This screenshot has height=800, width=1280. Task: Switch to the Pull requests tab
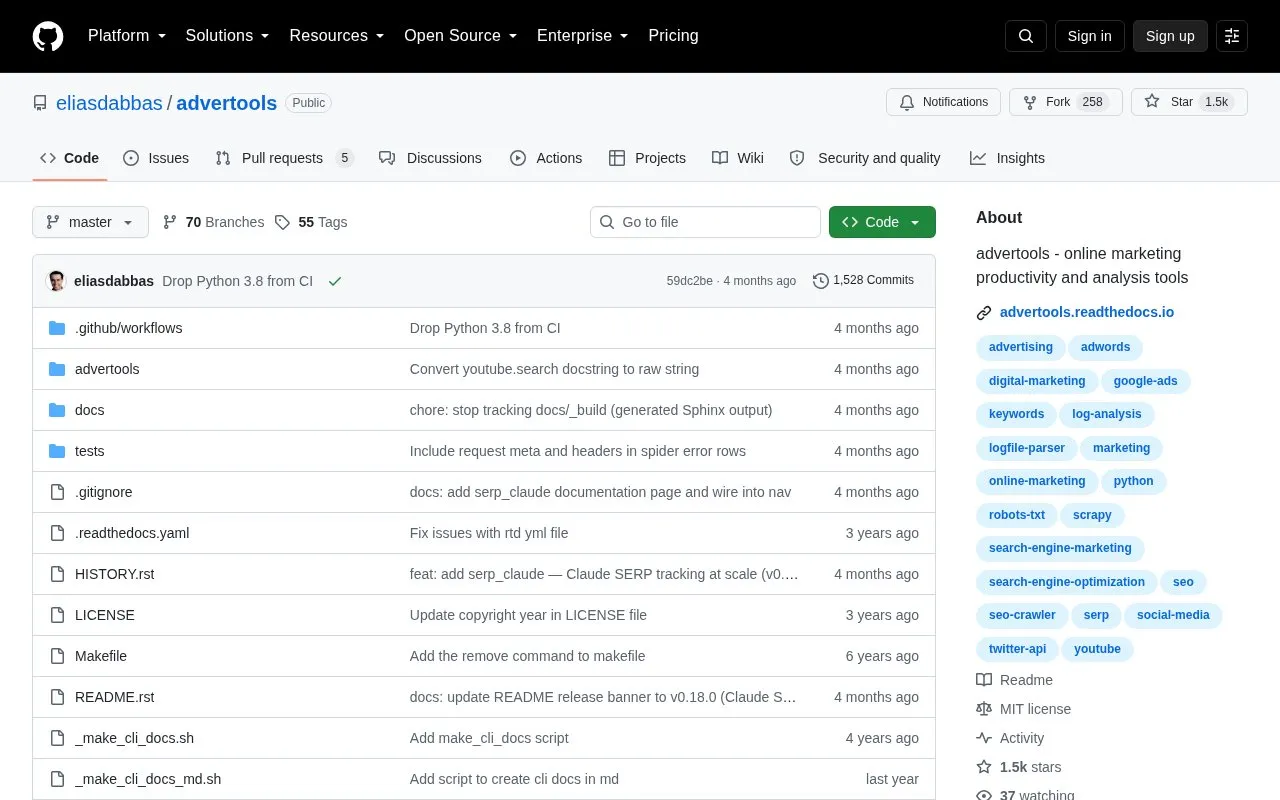[285, 158]
